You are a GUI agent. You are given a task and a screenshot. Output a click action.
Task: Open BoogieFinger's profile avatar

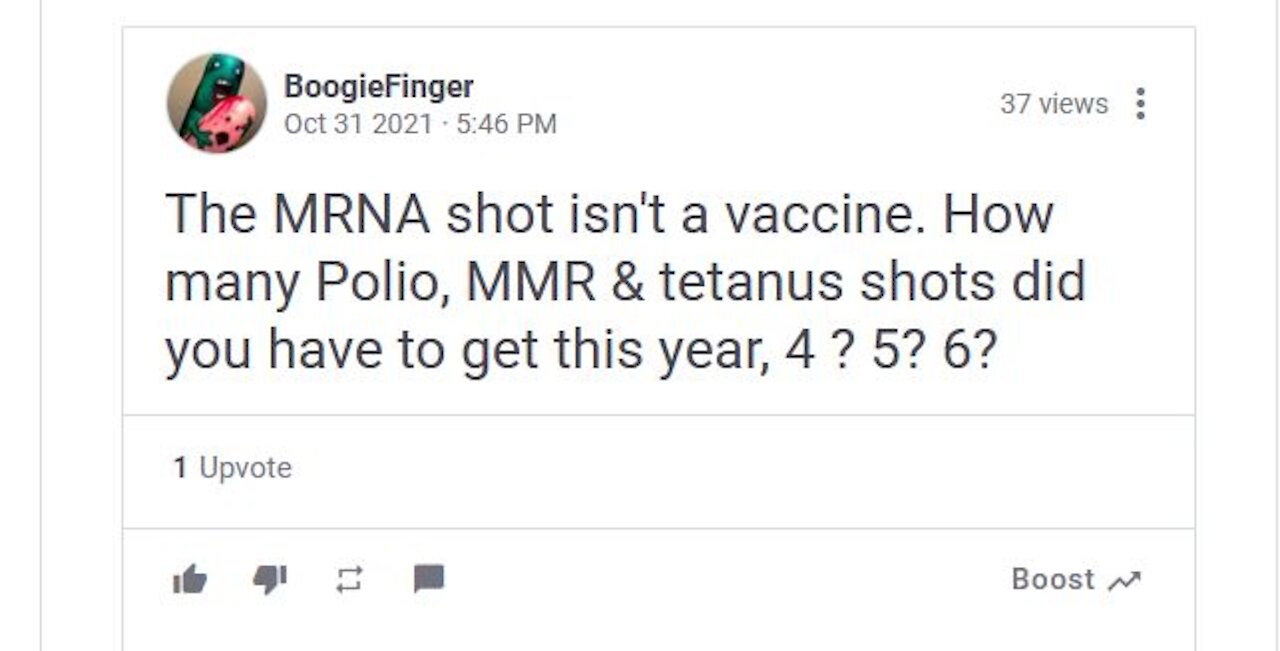(x=216, y=103)
